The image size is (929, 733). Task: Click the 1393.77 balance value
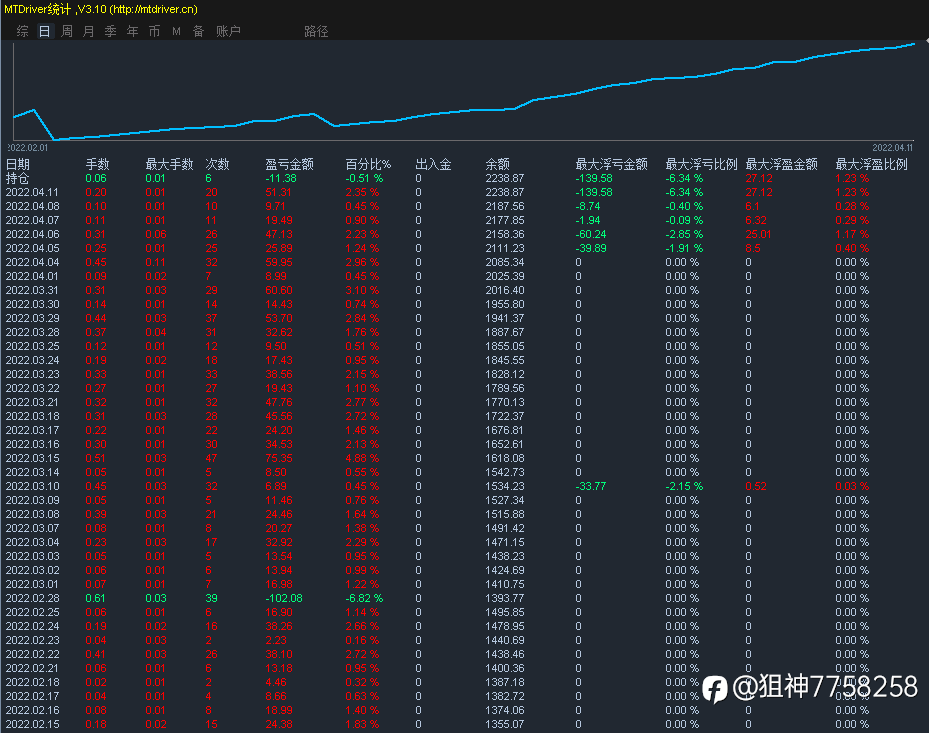click(505, 598)
